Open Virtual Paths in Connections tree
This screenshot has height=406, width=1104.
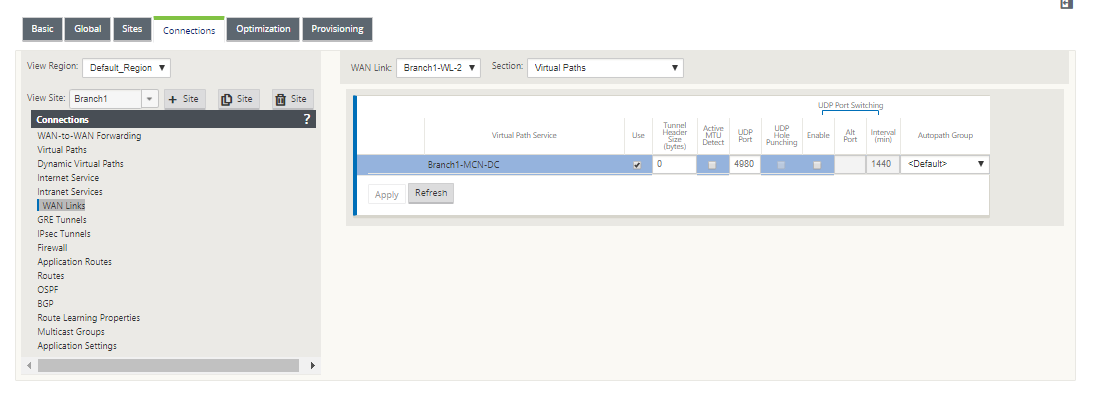(63, 150)
